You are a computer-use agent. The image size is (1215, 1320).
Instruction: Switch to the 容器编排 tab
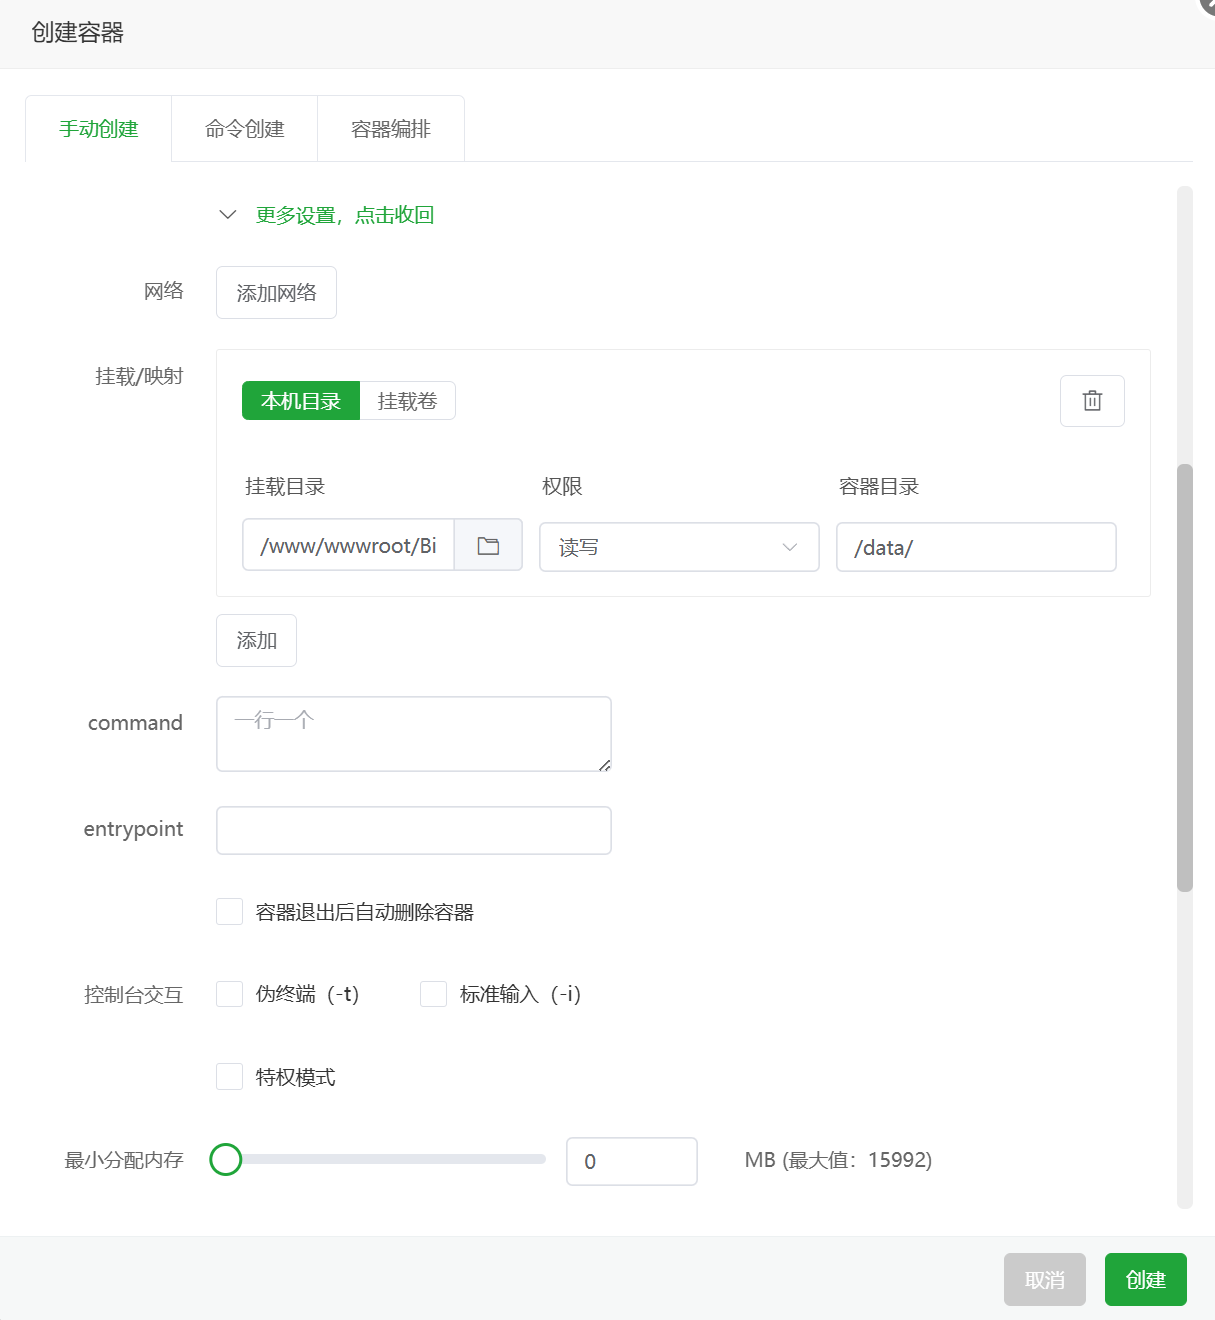pos(391,129)
